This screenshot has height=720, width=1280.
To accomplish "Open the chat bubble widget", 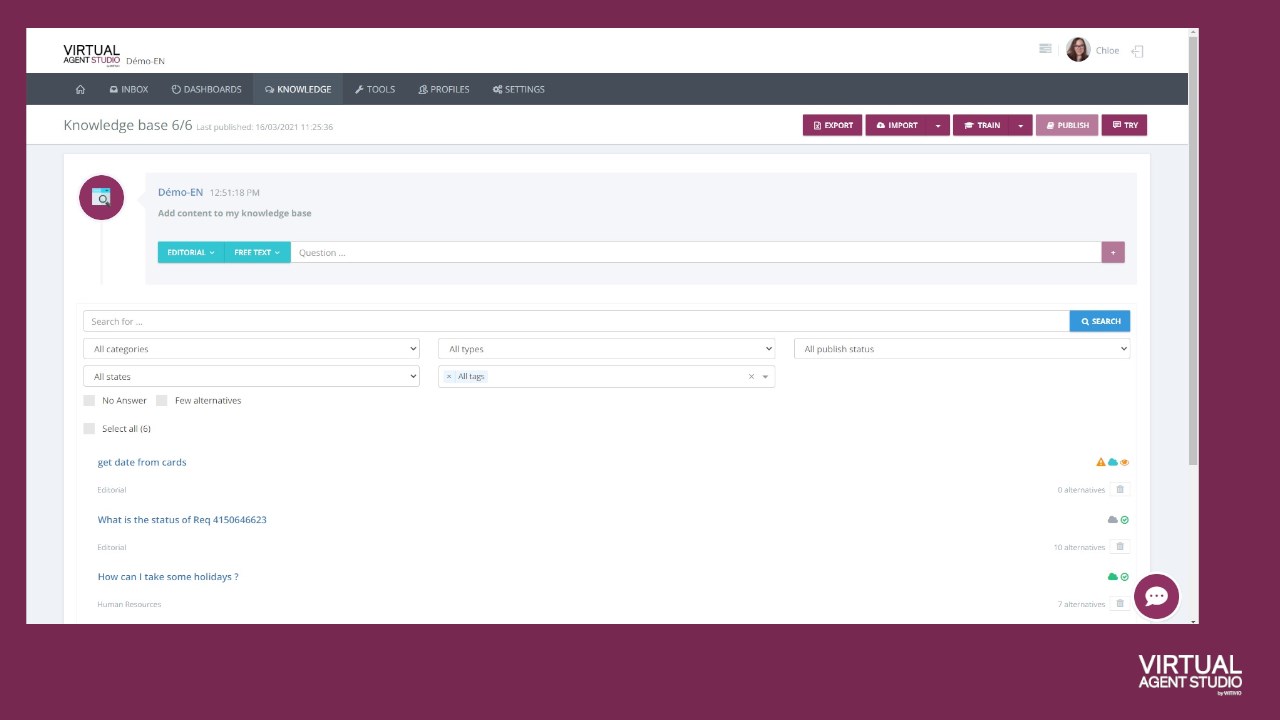I will click(x=1156, y=597).
